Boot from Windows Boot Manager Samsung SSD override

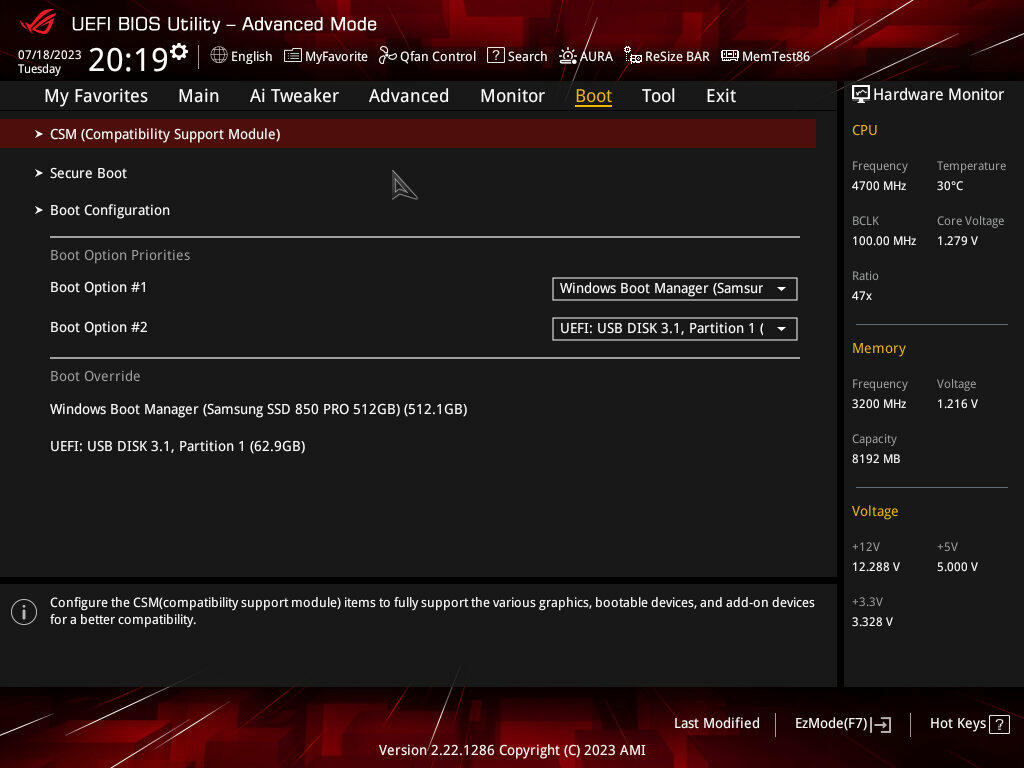(x=259, y=409)
